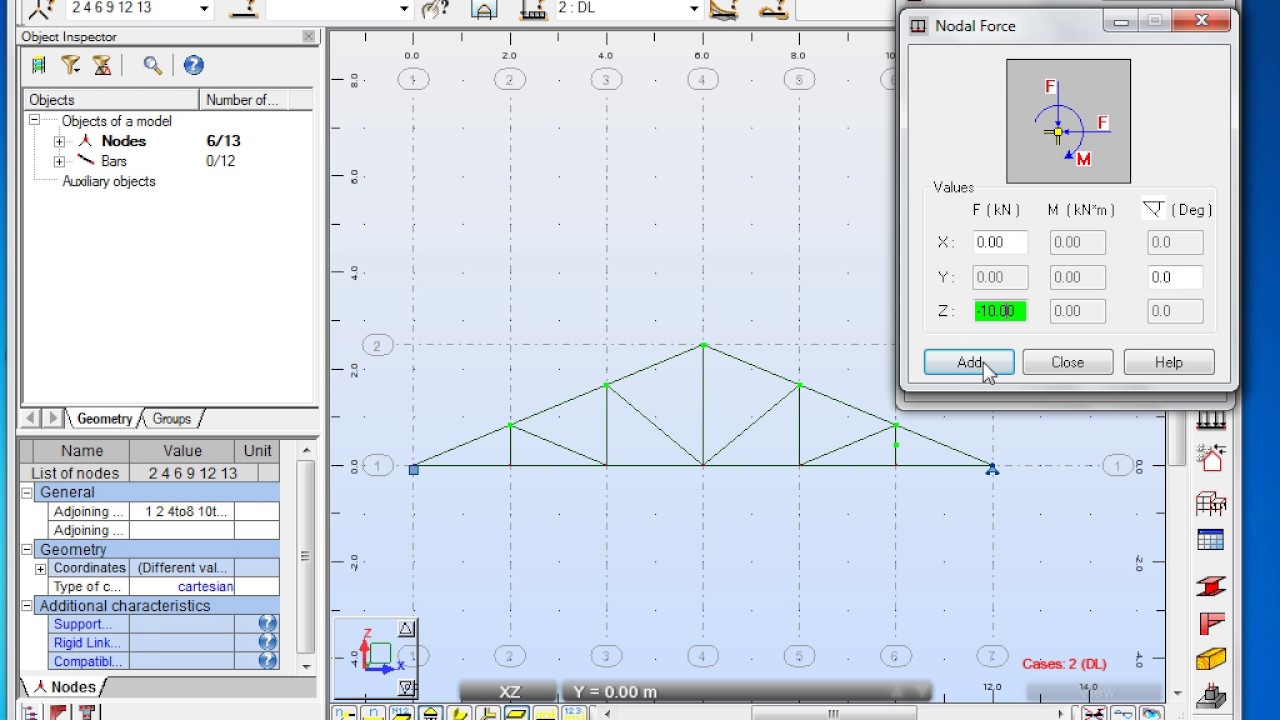Collapse the General properties section
The image size is (1280, 720).
[28, 492]
